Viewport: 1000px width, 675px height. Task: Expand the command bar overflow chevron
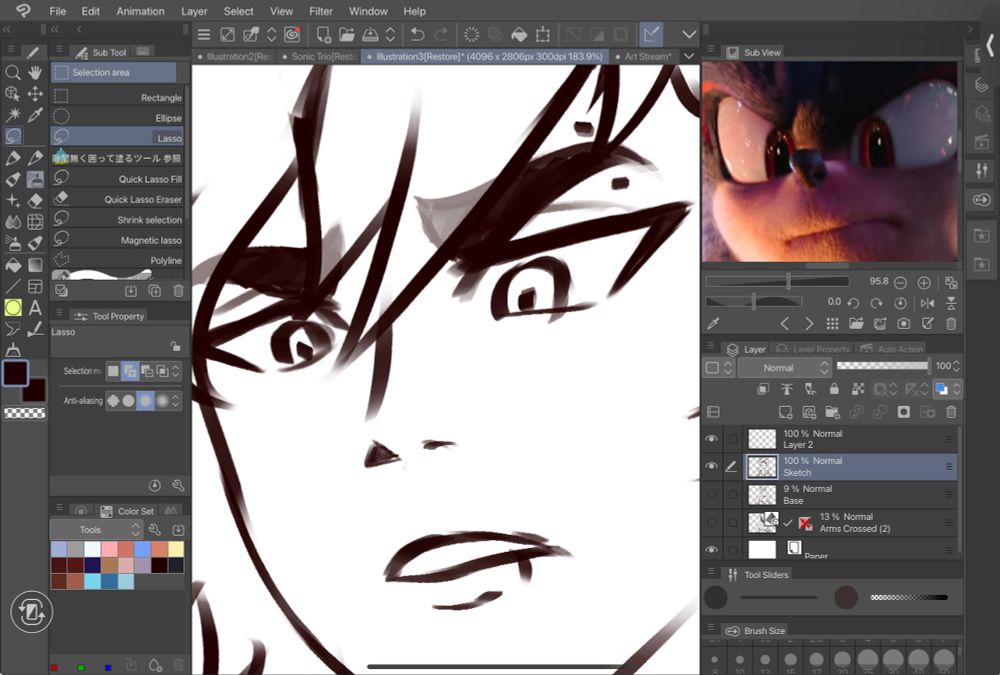pos(689,34)
